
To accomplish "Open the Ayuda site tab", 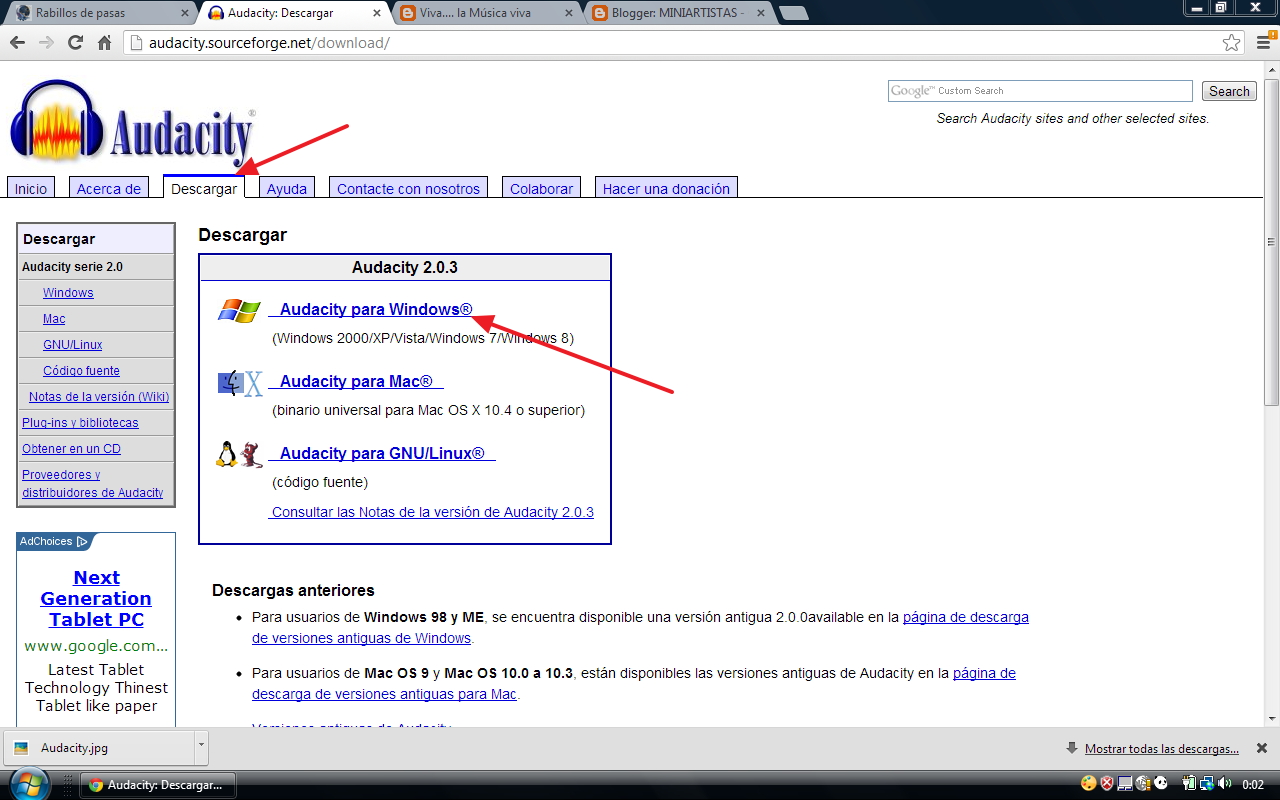I will 287,188.
